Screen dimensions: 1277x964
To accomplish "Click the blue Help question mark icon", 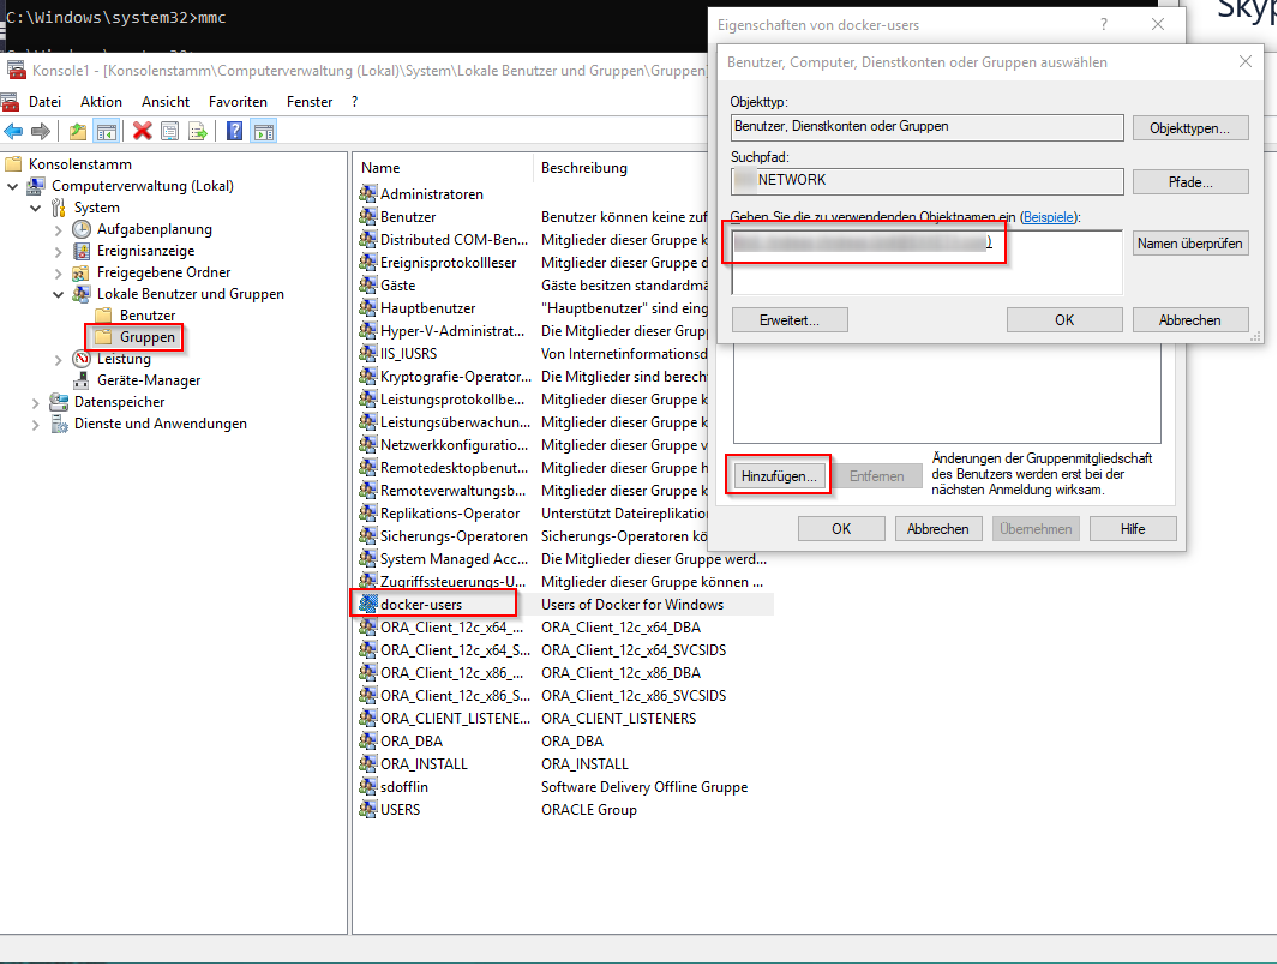I will pos(234,131).
